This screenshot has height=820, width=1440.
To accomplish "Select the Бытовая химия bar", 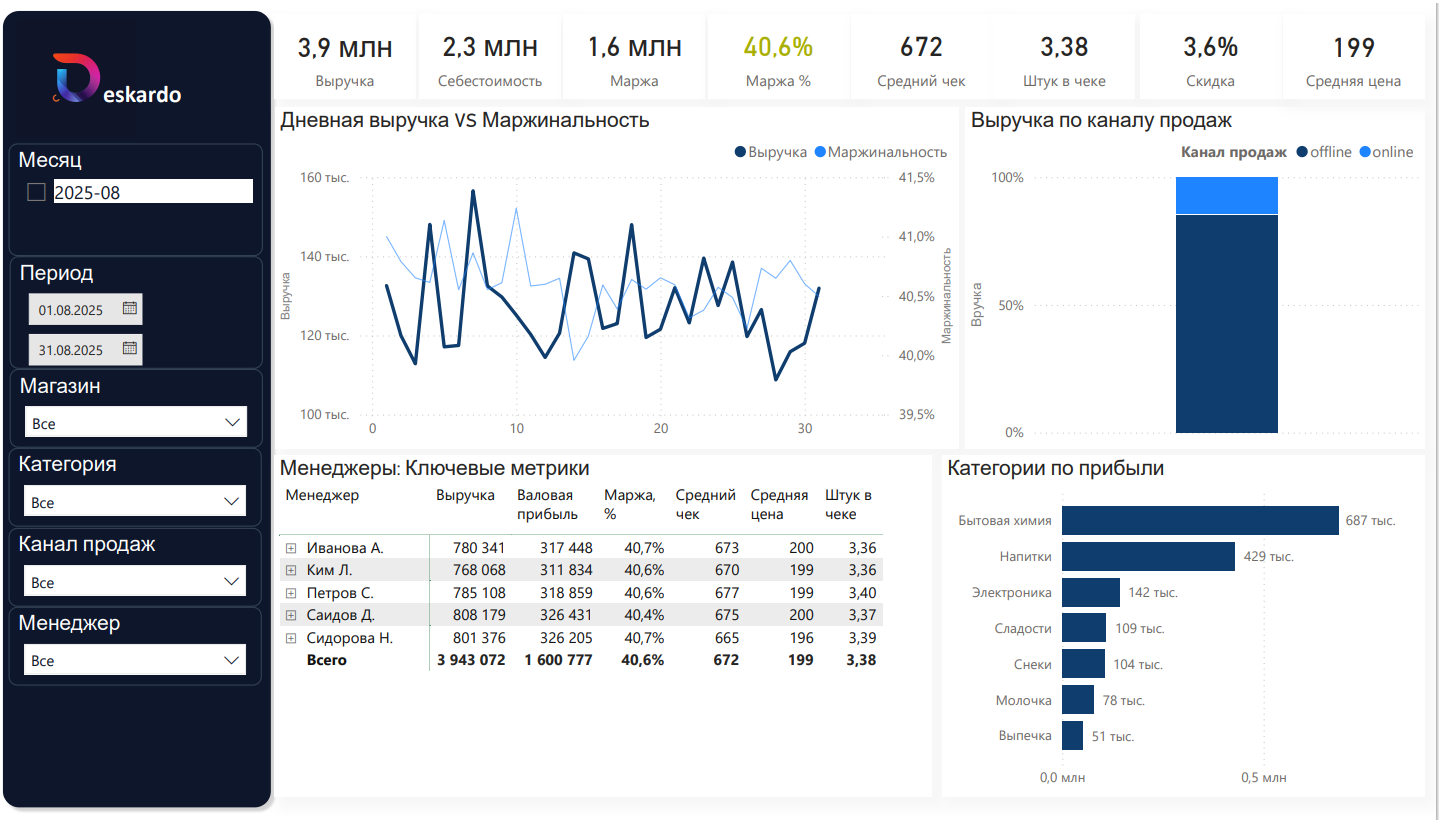I will (1199, 520).
